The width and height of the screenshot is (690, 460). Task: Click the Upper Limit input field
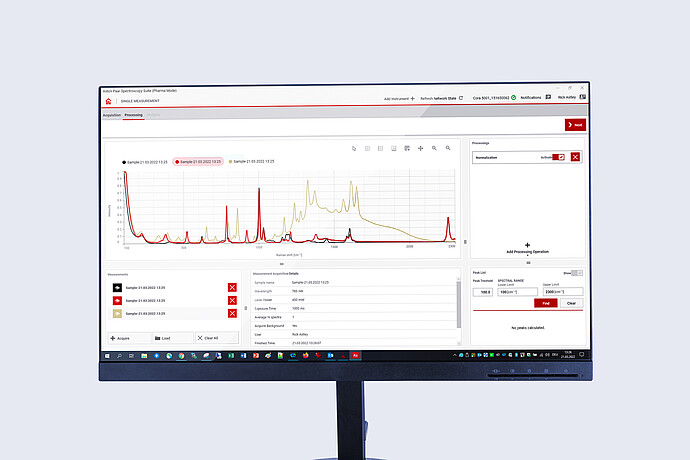[559, 292]
